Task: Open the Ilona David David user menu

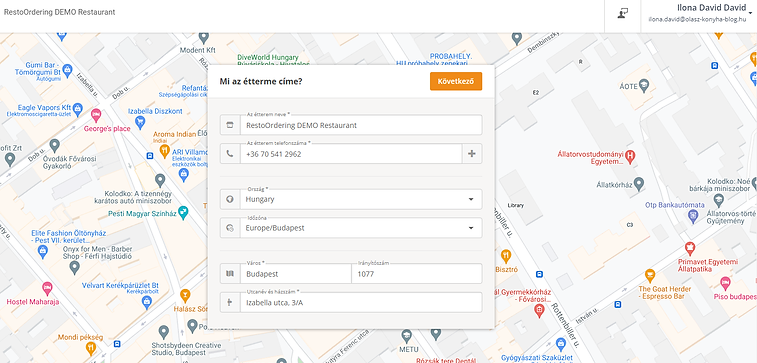Action: coord(699,14)
